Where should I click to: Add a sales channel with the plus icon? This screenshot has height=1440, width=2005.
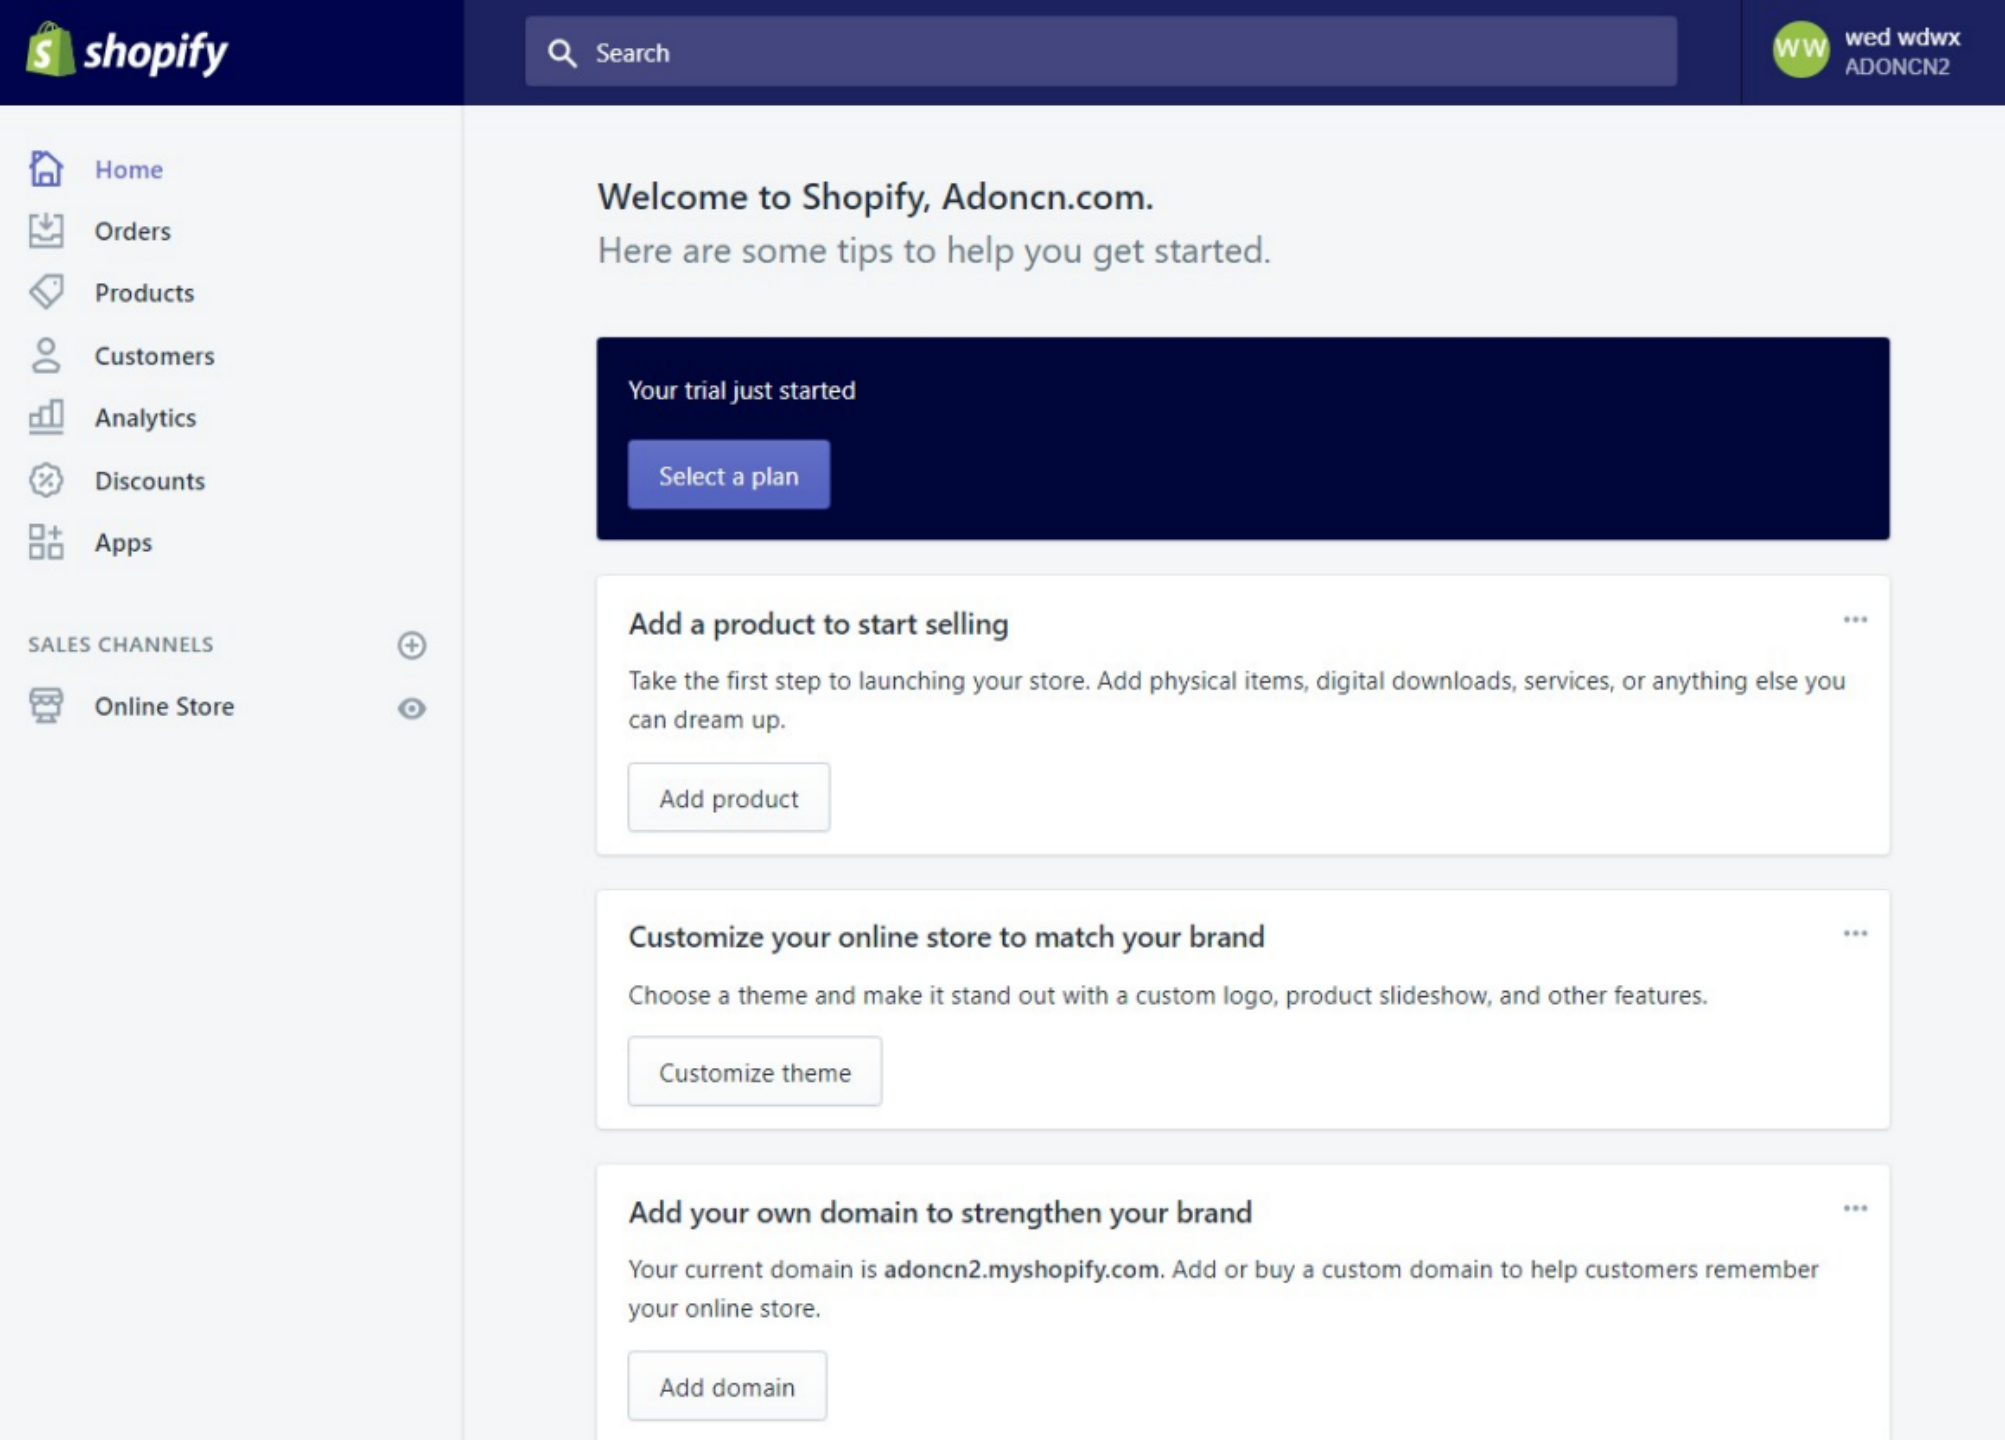(411, 645)
